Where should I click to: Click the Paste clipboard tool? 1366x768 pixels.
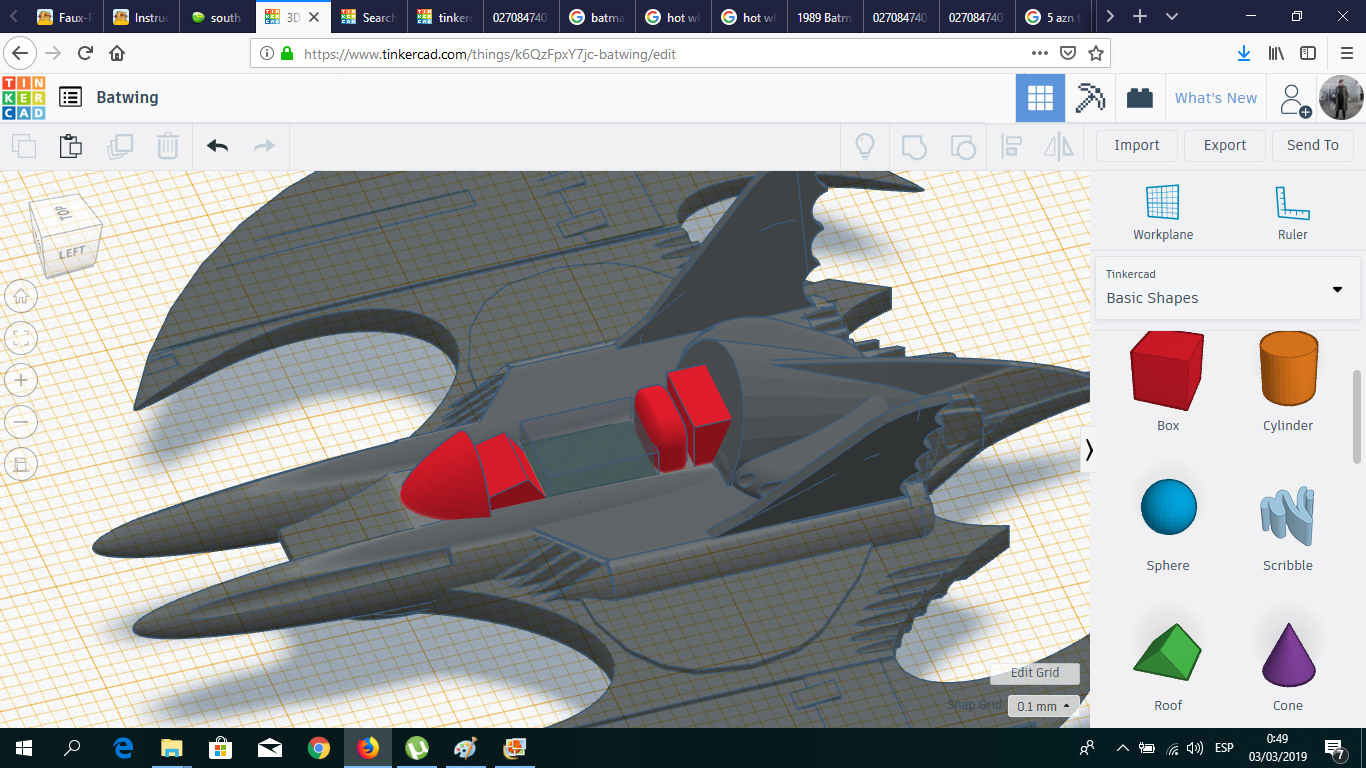coord(71,146)
